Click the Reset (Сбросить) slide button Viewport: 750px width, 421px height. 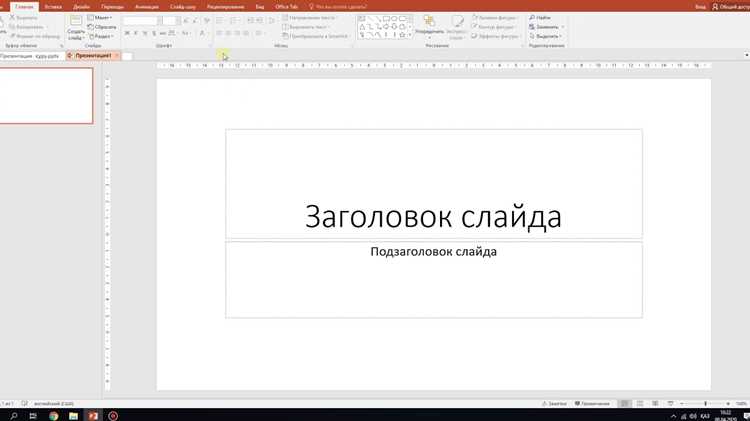click(102, 27)
